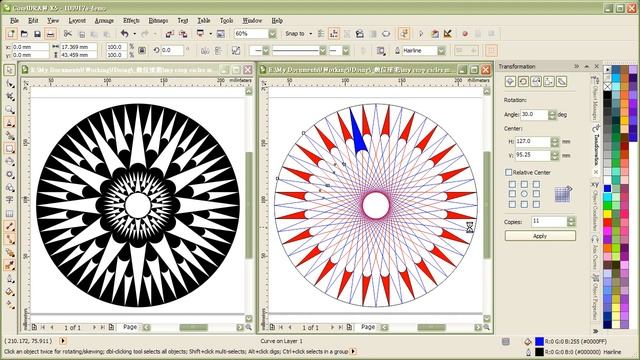Open the Fill bucket tool flyout

coord(10,292)
